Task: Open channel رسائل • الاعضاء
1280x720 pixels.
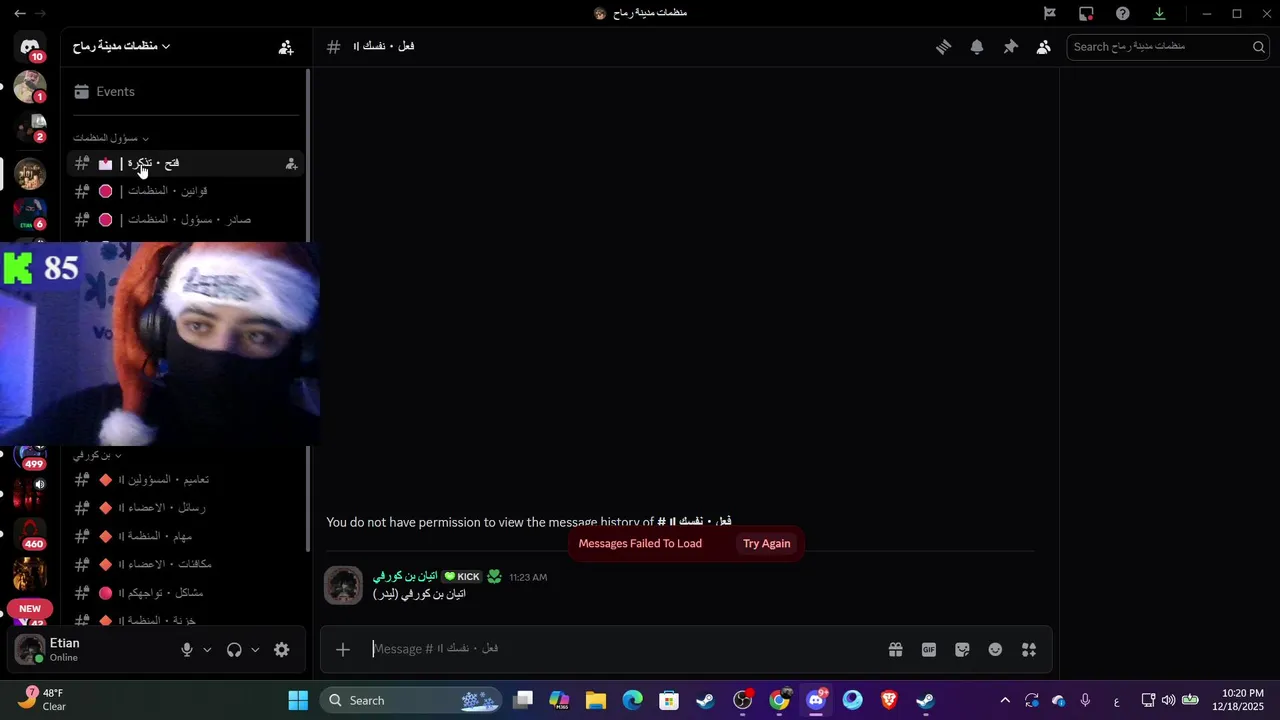Action: coord(185,508)
